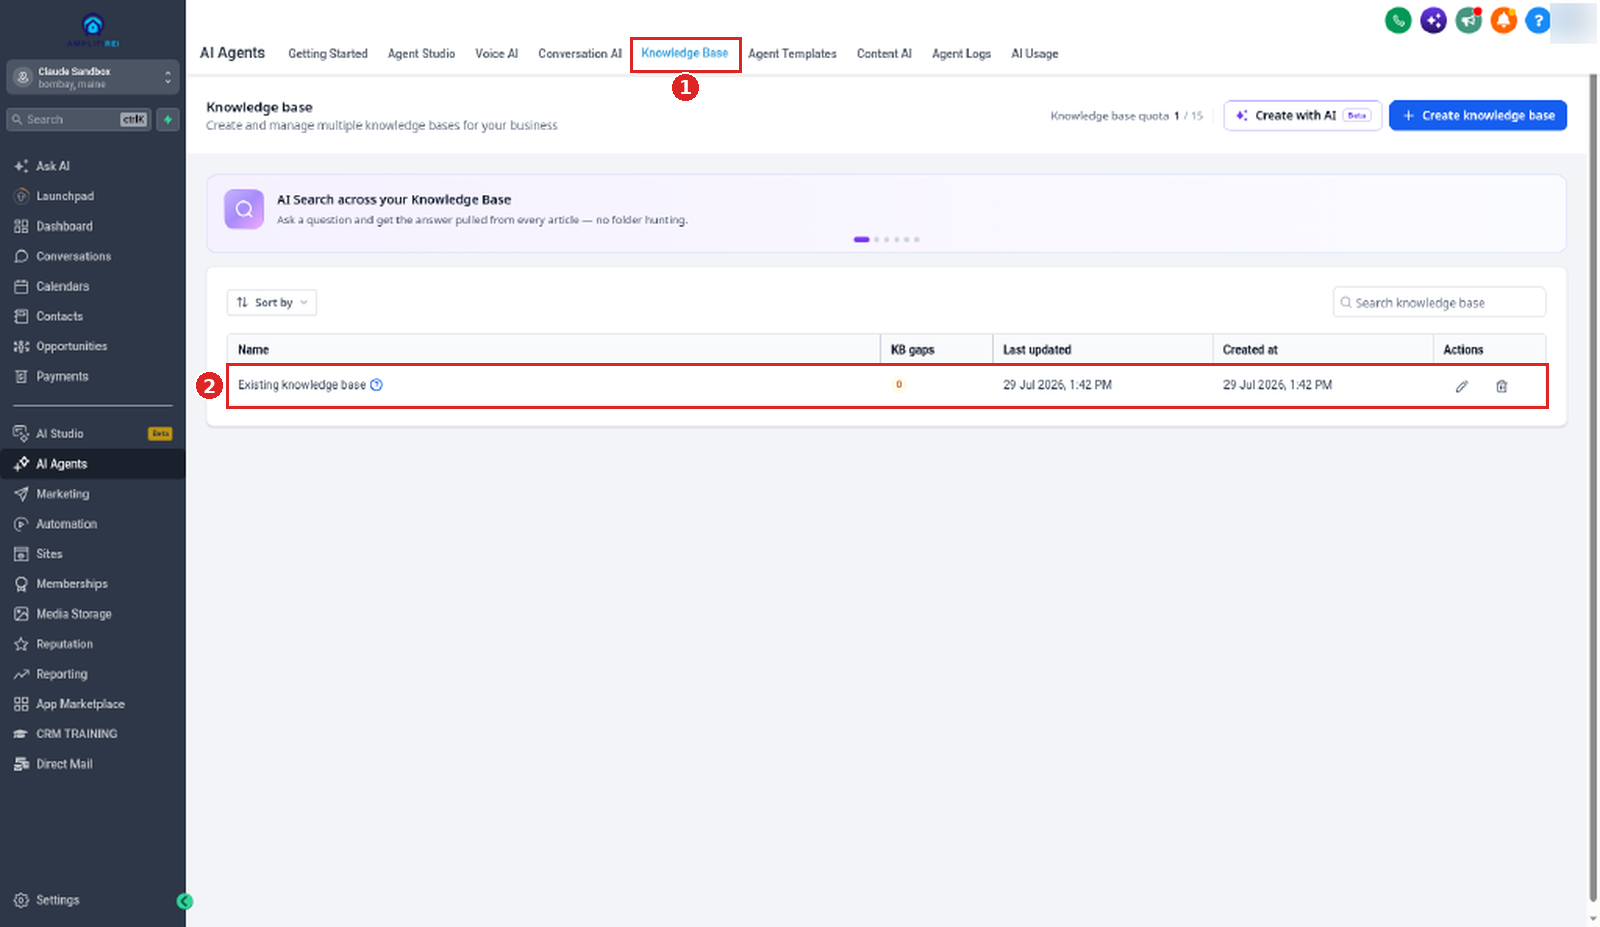Open AI Usage tab
This screenshot has height=927, width=1600.
tap(1034, 54)
